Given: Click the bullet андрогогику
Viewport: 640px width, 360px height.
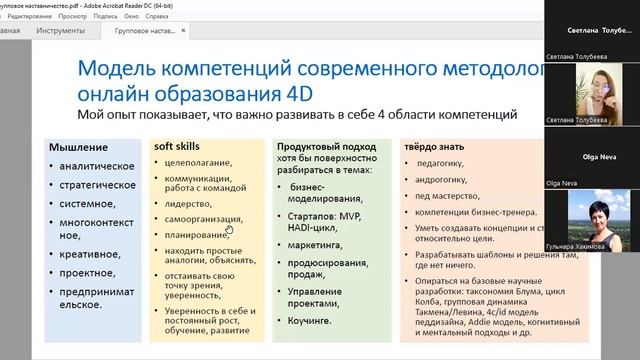Looking at the screenshot, I should 441,180.
